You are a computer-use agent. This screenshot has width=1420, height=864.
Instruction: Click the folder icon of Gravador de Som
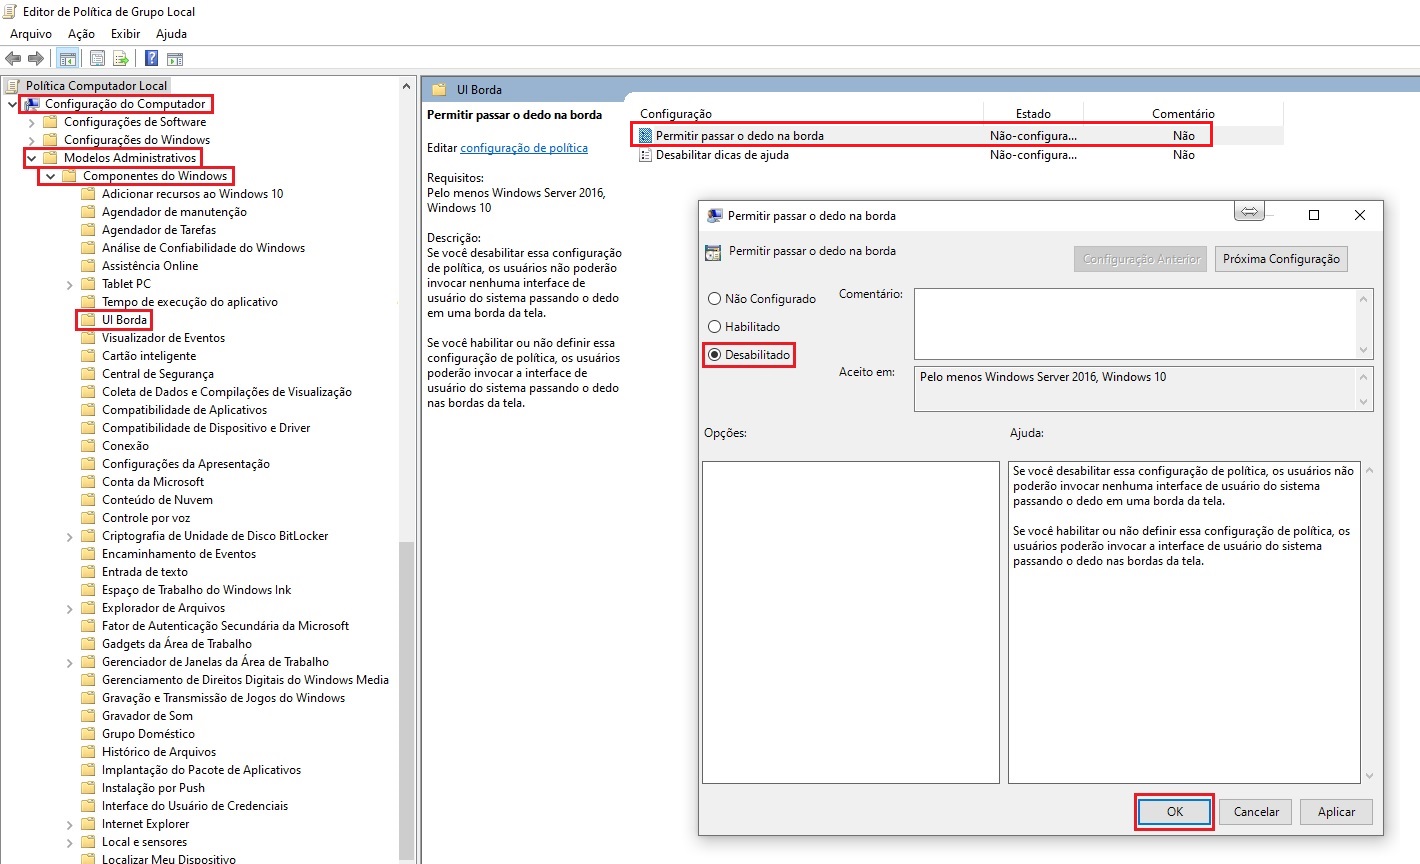88,716
